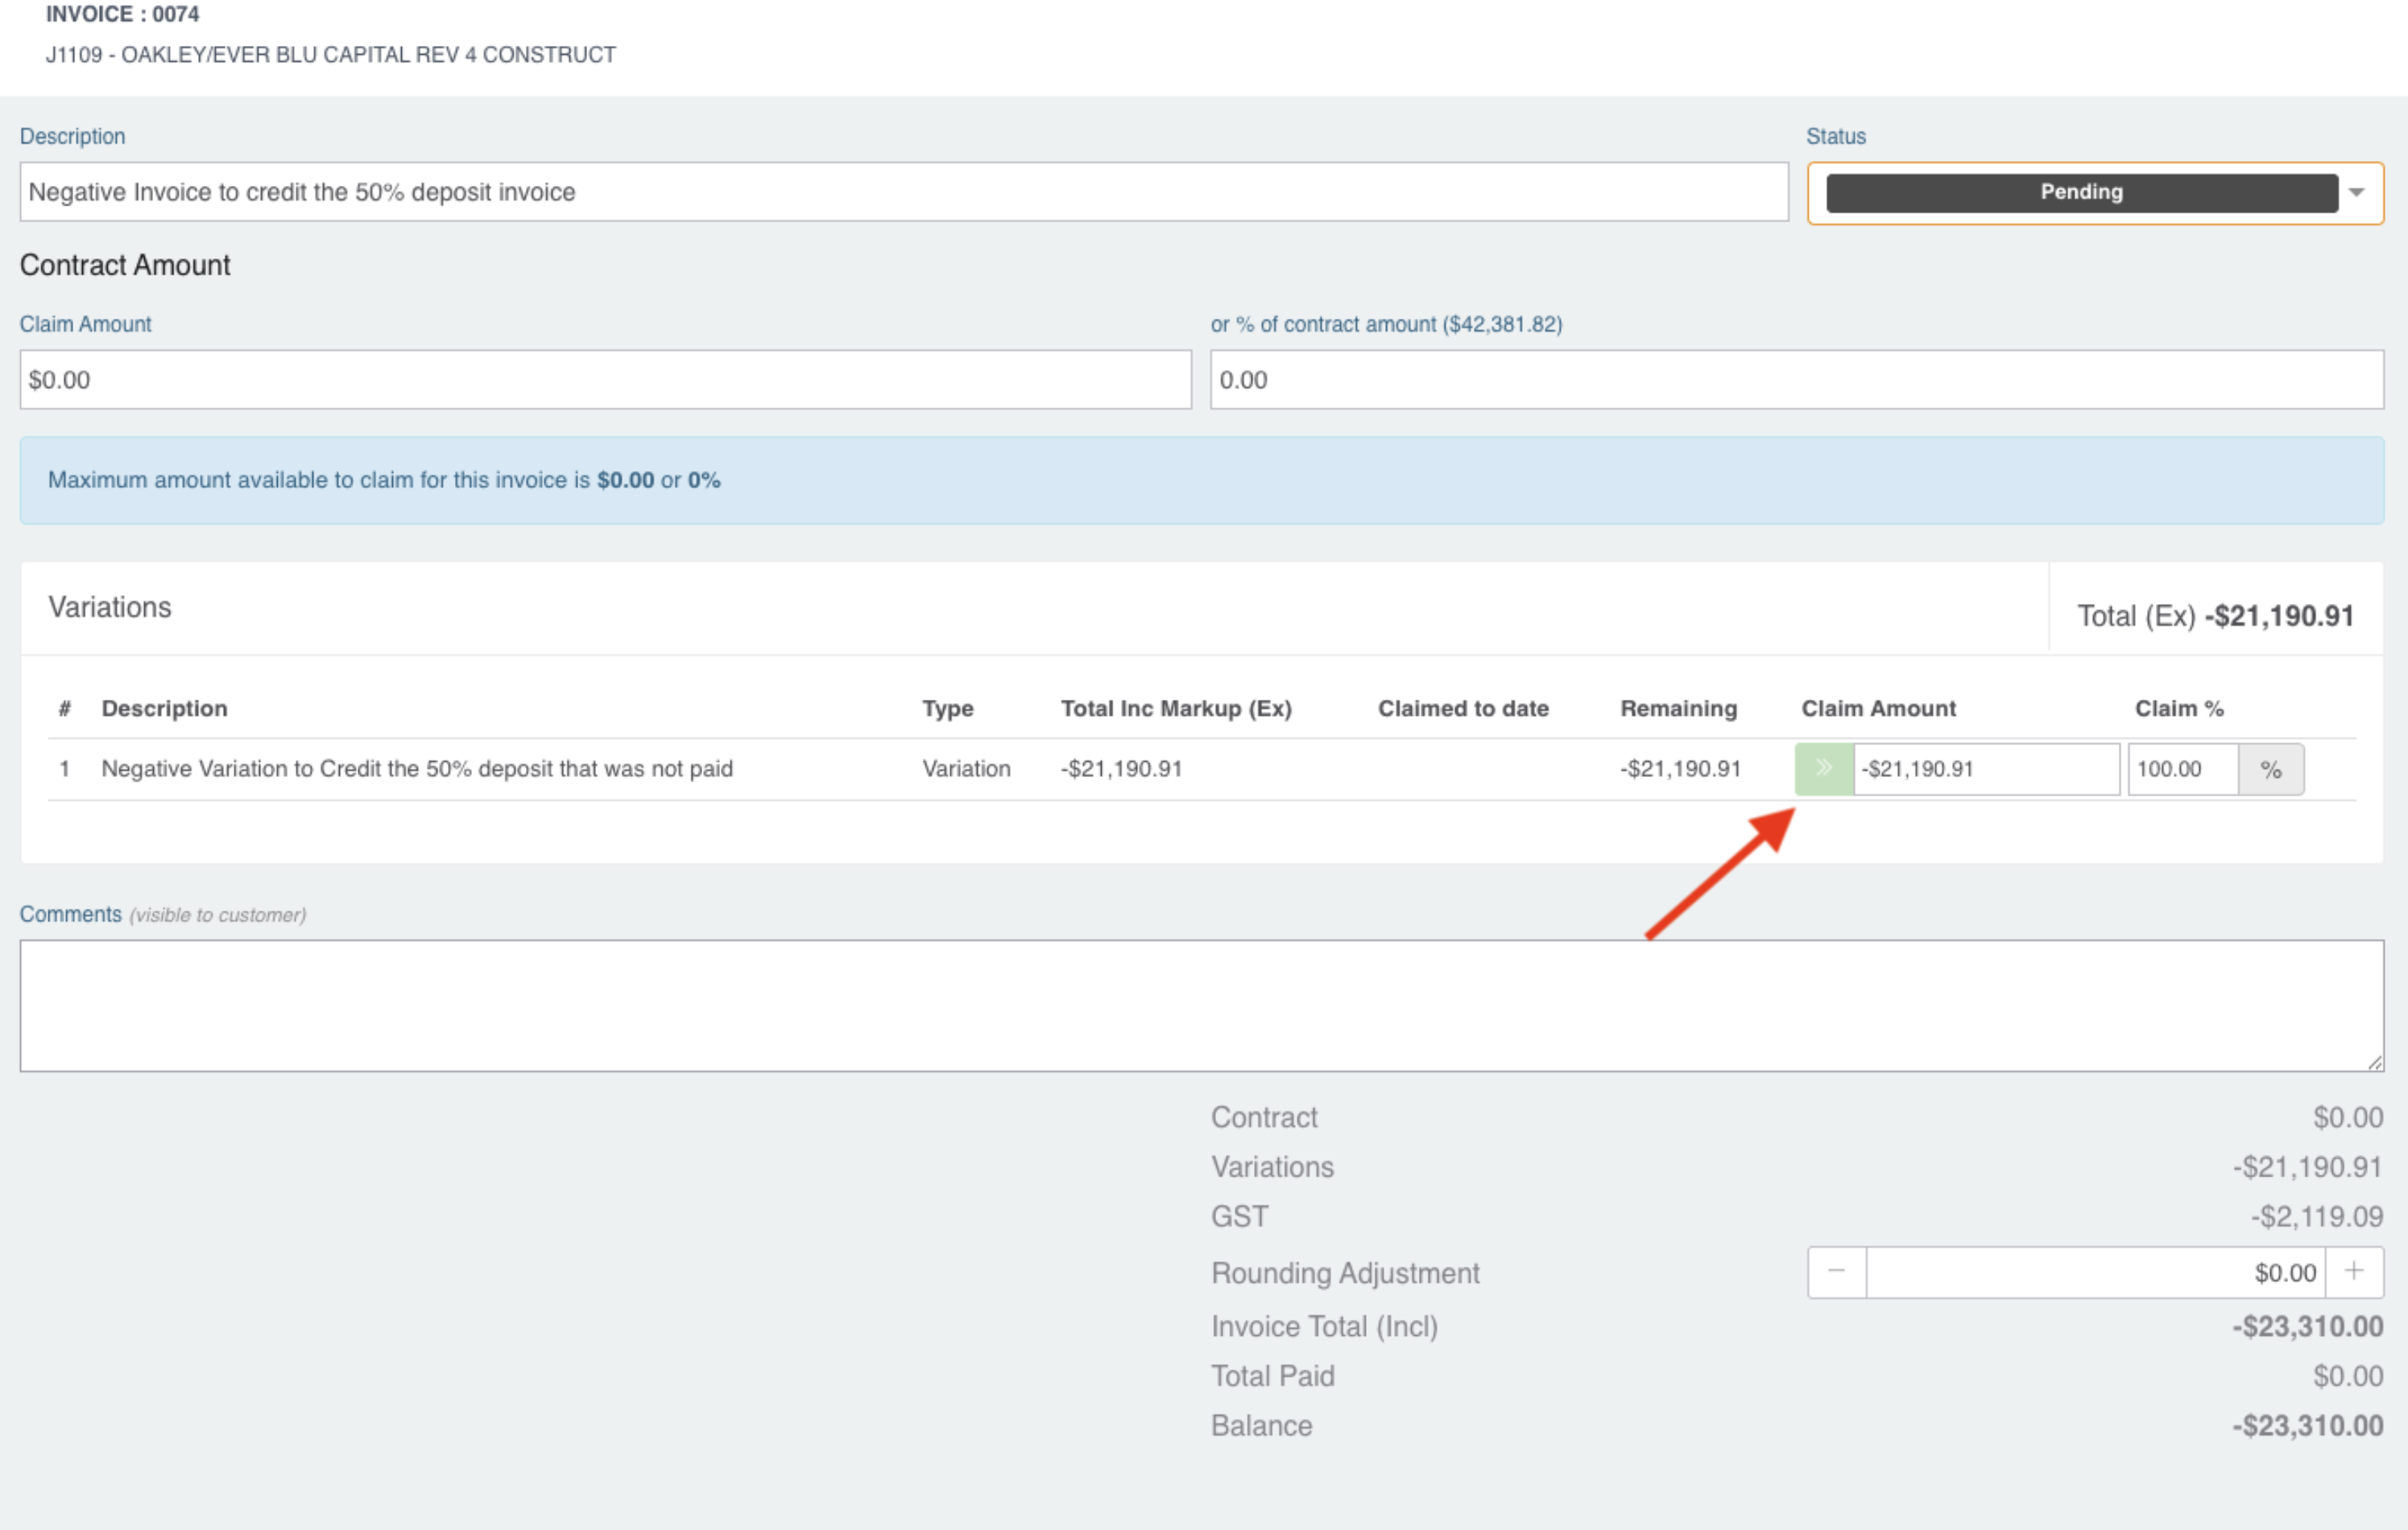
Task: Click the Variations section heading
Action: pos(110,607)
